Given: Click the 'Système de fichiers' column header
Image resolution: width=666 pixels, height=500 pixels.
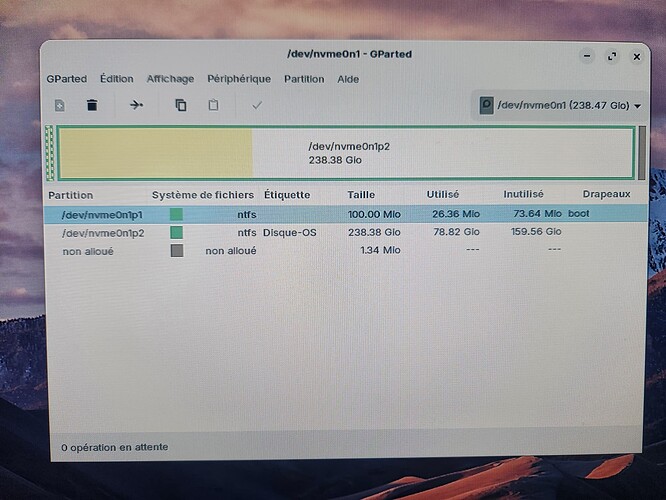Looking at the screenshot, I should [203, 195].
